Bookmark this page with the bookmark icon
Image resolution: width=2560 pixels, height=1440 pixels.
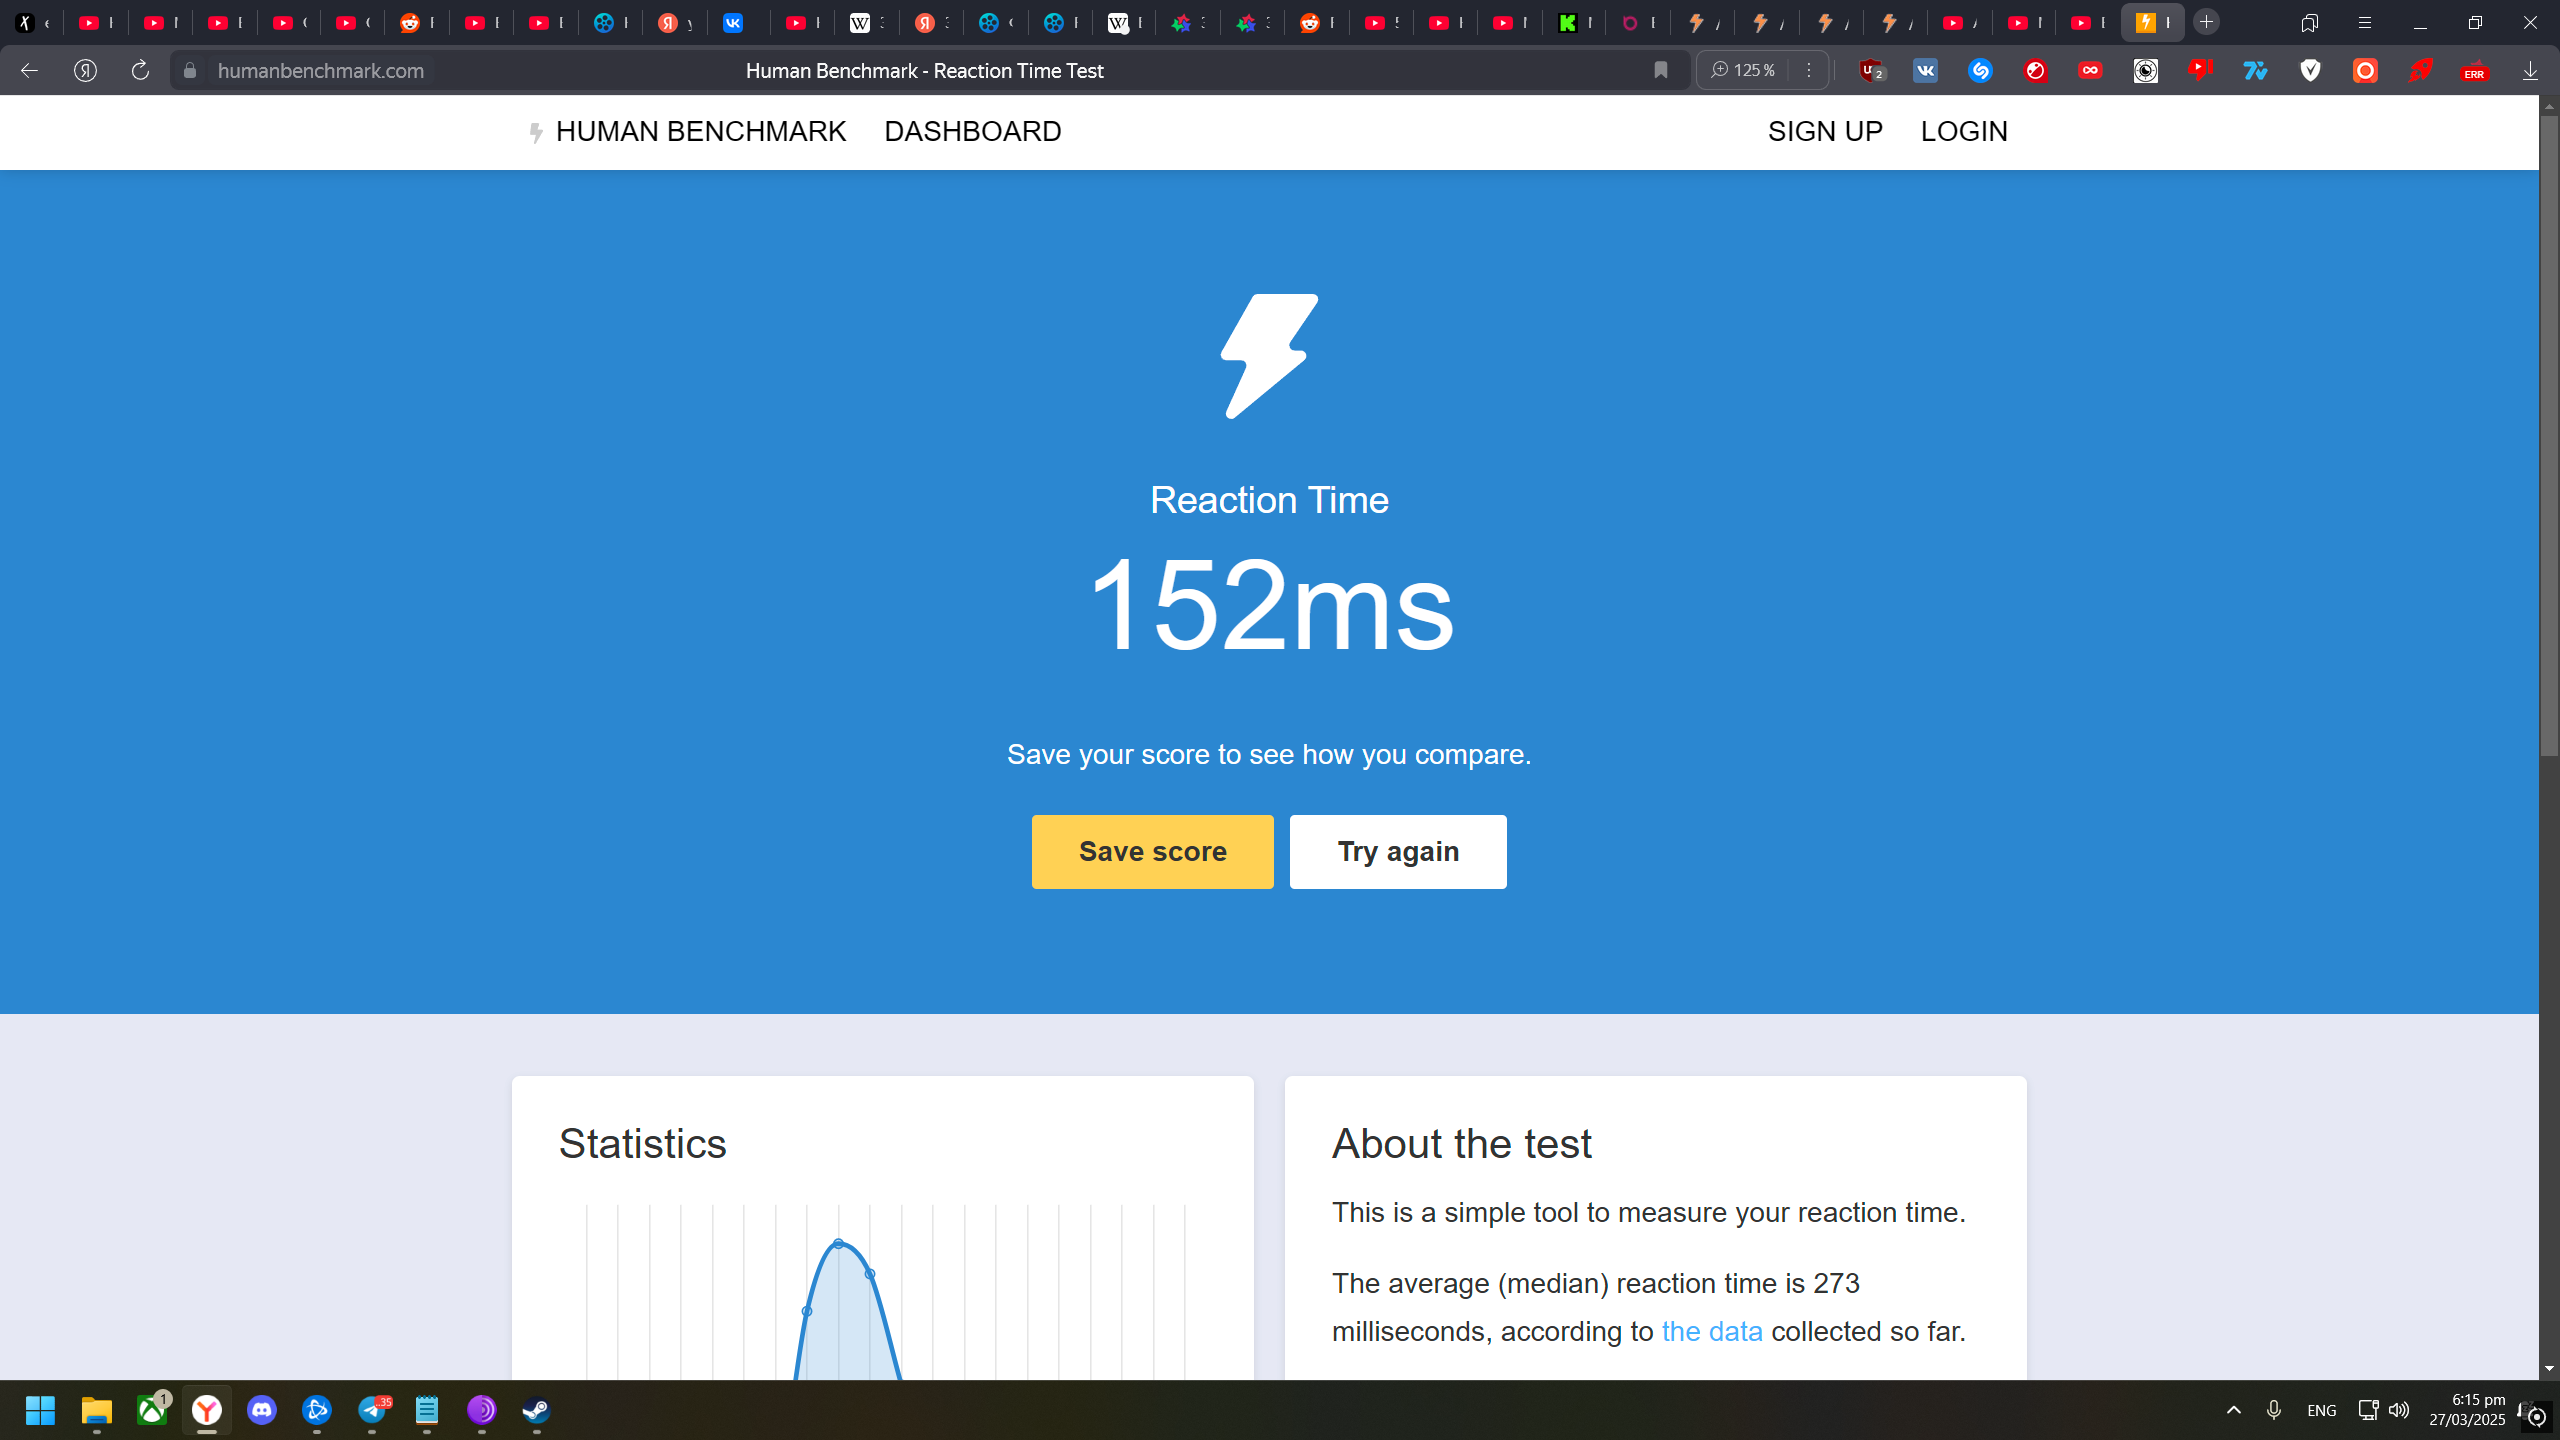coord(1661,70)
